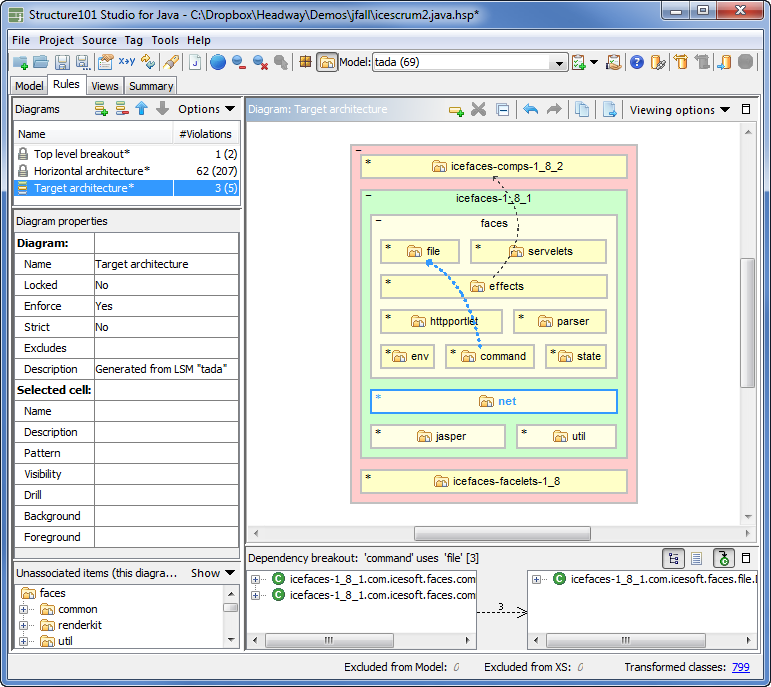Select the net cell in diagram
771x687 pixels.
[x=494, y=401]
